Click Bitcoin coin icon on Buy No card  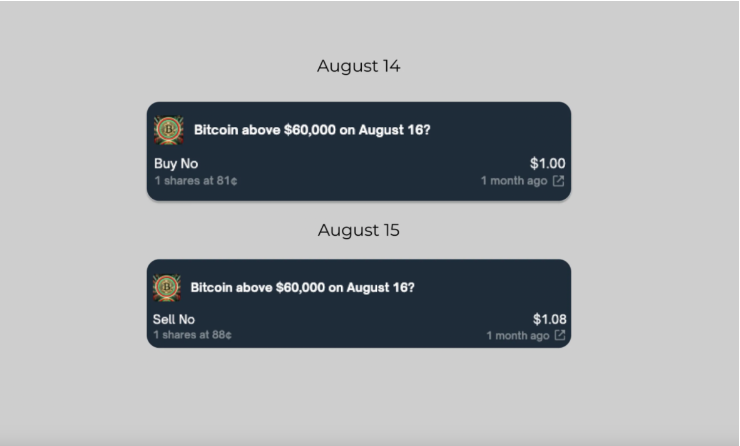(x=168, y=130)
